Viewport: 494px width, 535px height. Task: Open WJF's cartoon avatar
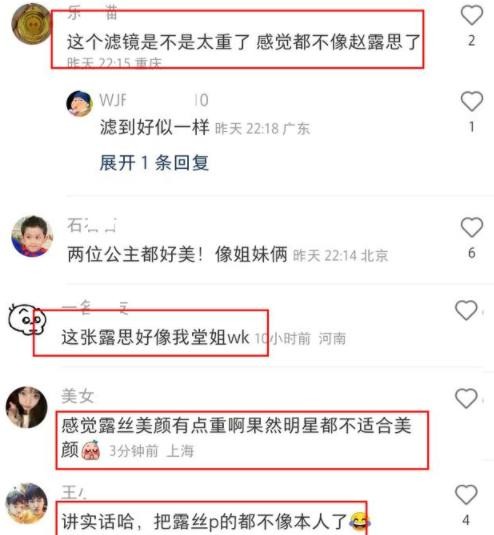(x=79, y=103)
